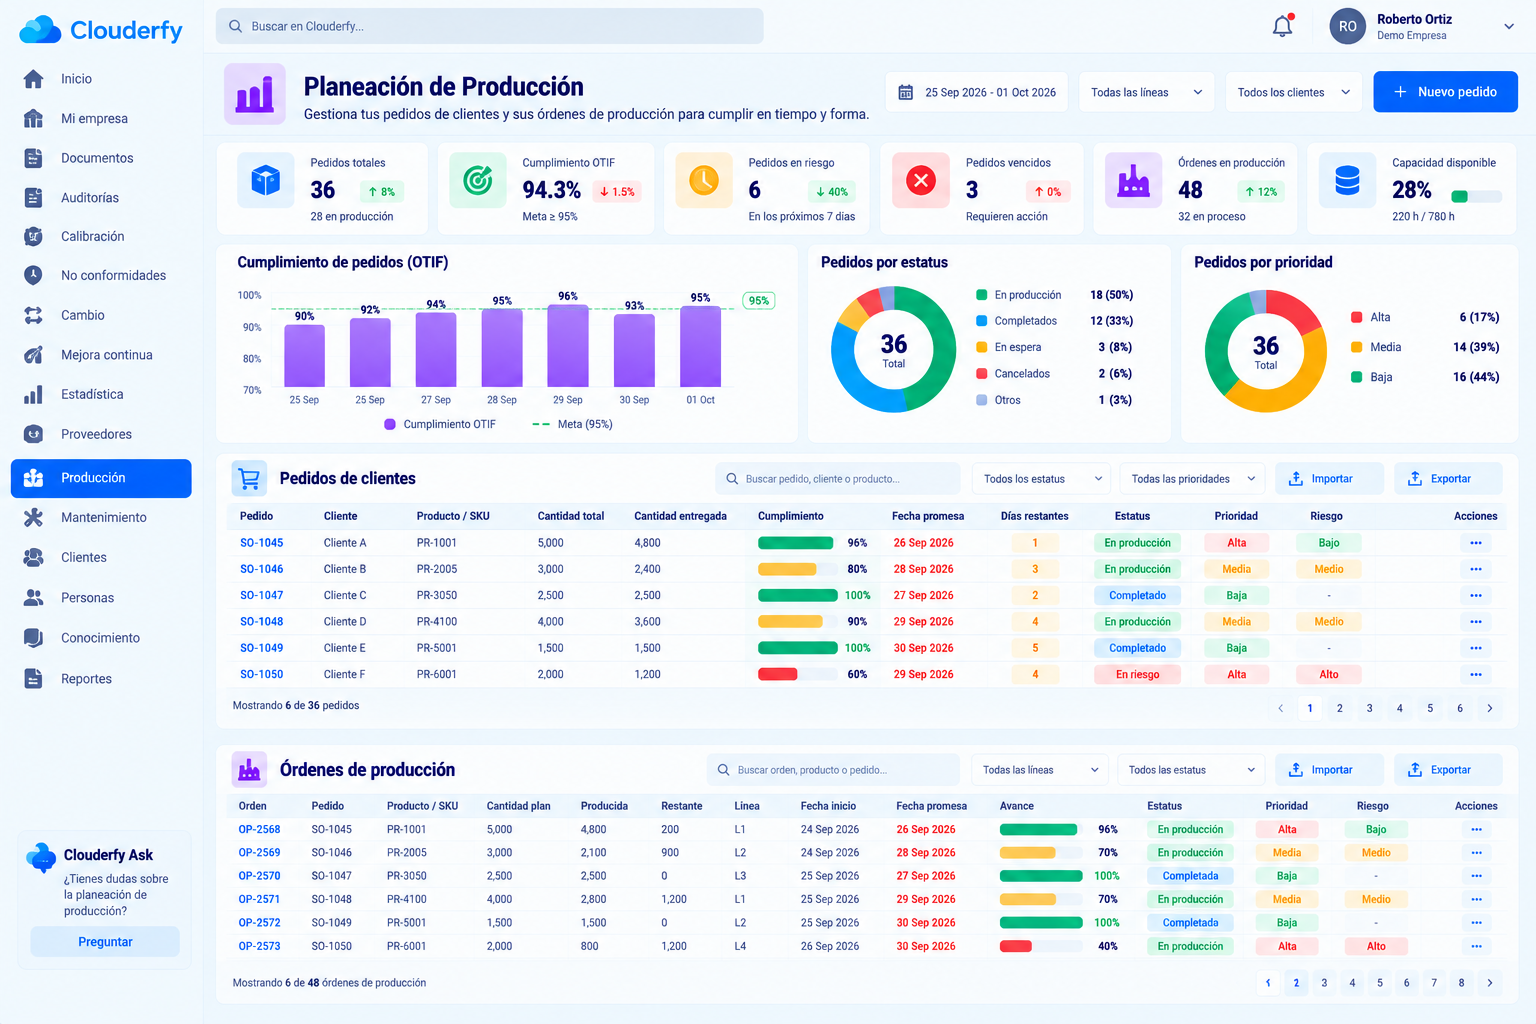Click the Alto risk badge for SO-1050

tap(1328, 674)
